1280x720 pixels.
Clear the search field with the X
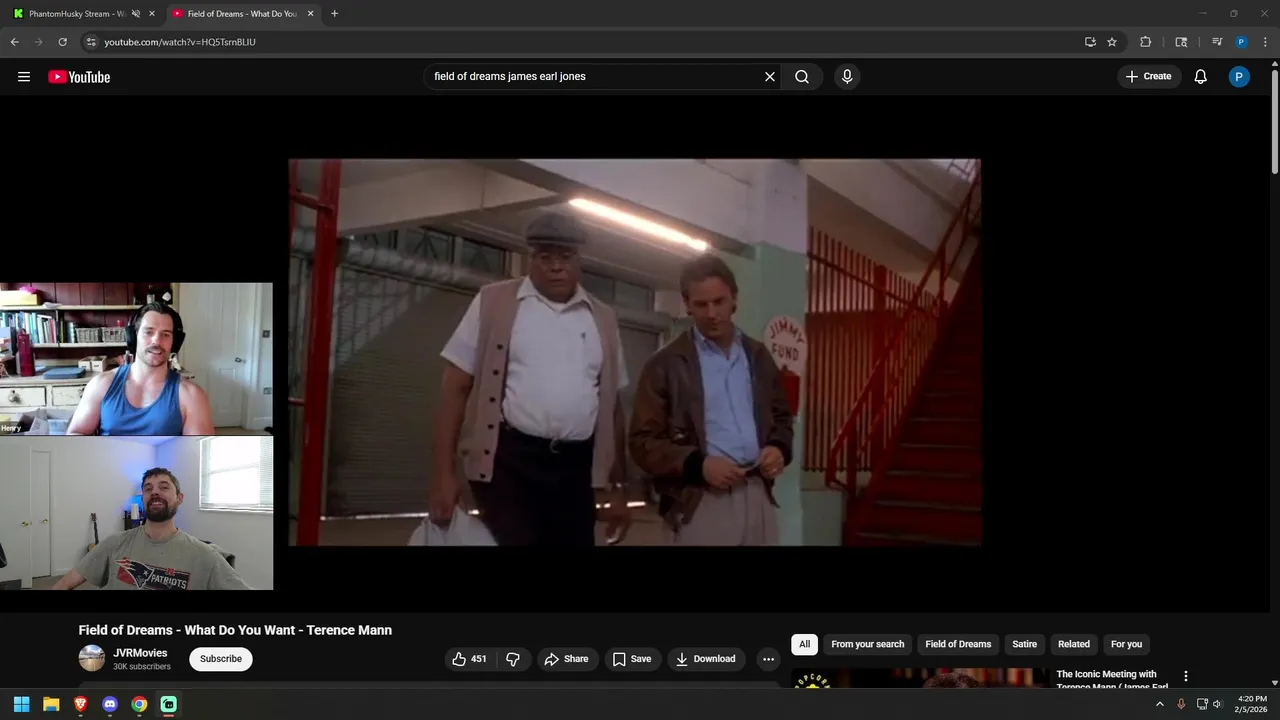click(770, 77)
